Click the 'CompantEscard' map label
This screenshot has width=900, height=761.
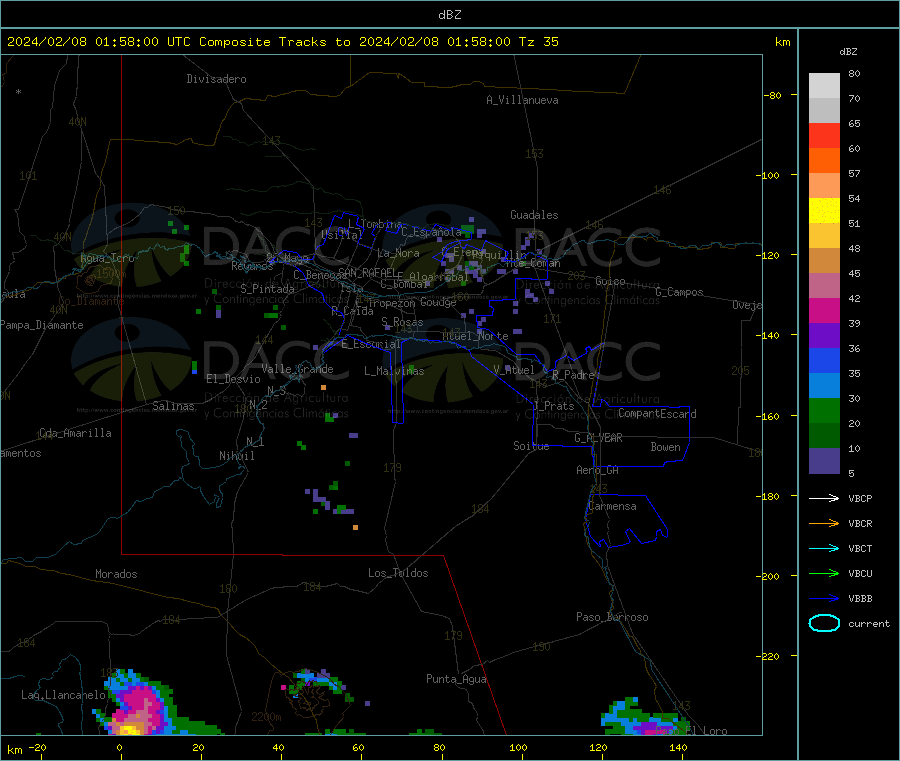(657, 414)
